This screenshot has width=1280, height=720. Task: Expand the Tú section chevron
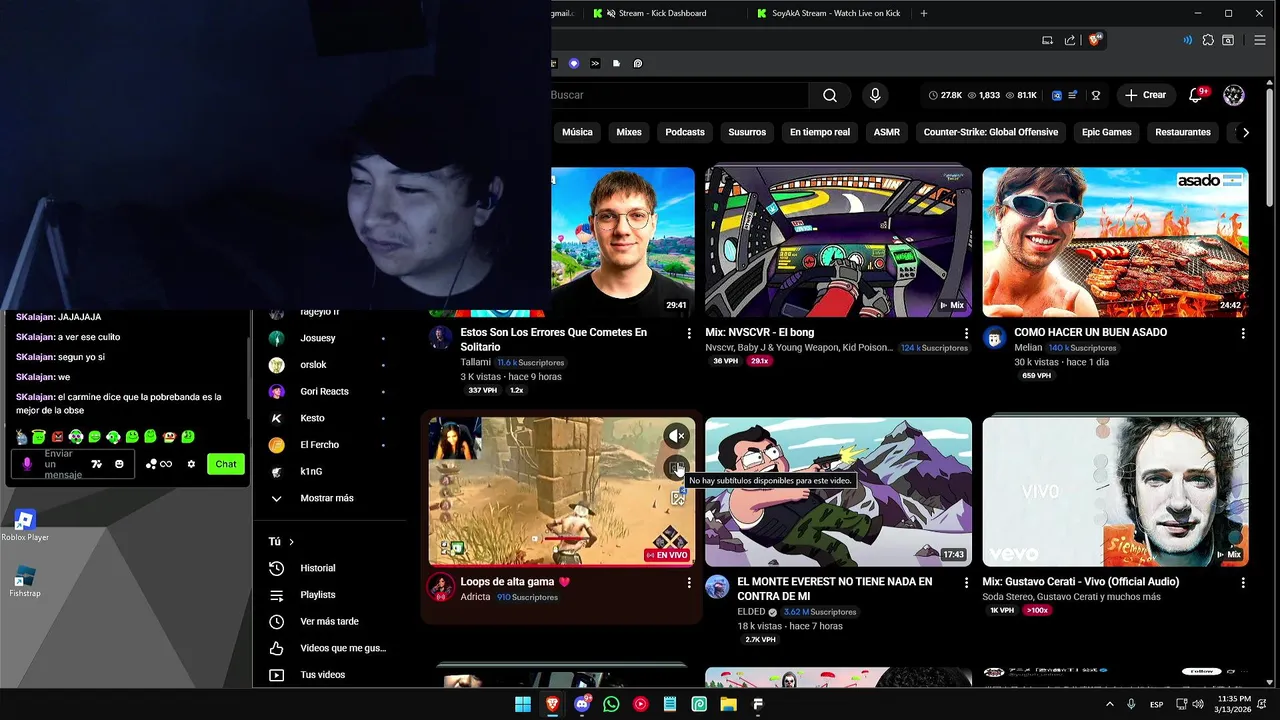[291, 542]
